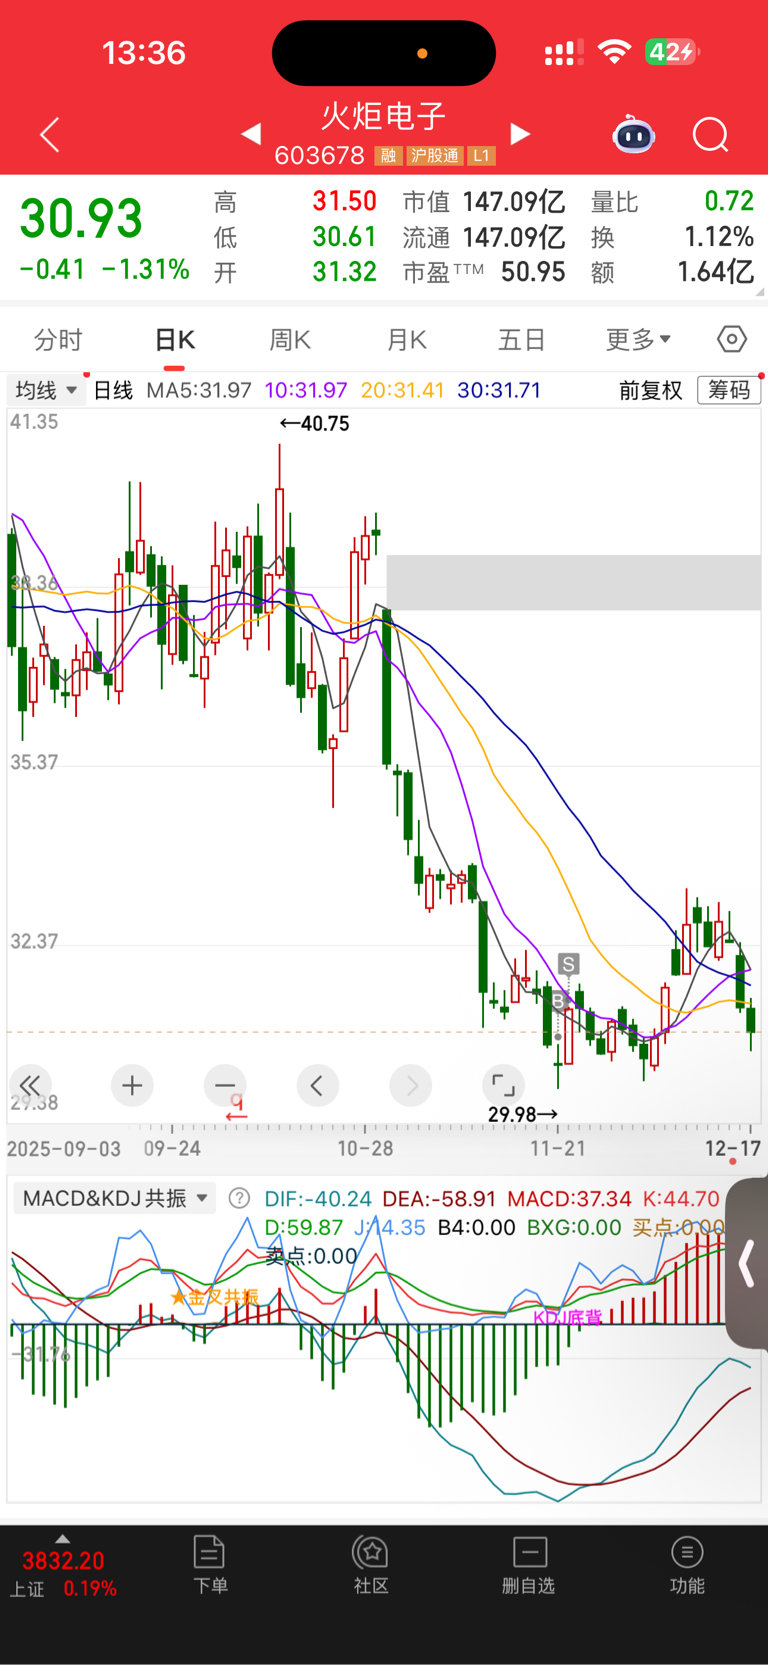The height and width of the screenshot is (1665, 768).
Task: Open 均线 moving average dropdown
Action: tap(46, 390)
